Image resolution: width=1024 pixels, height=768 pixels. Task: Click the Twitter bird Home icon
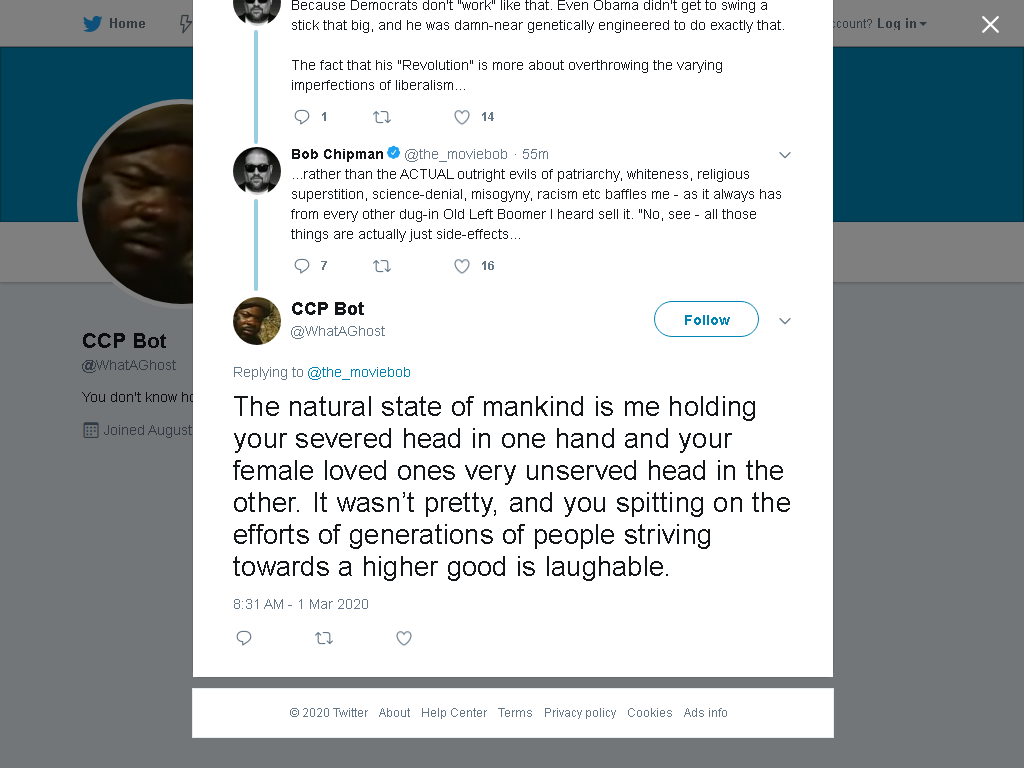pyautogui.click(x=93, y=24)
